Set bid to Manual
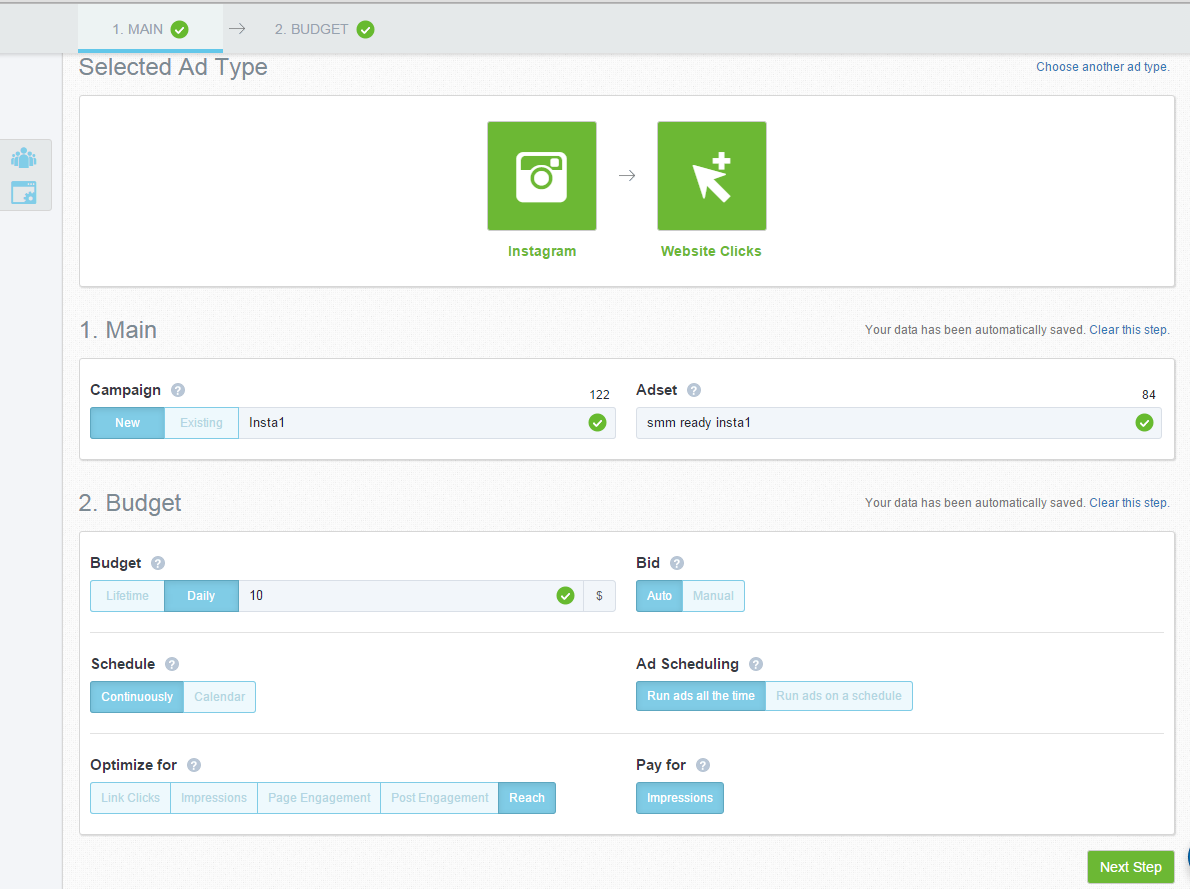Screen dimensions: 1190x889 click(x=713, y=596)
